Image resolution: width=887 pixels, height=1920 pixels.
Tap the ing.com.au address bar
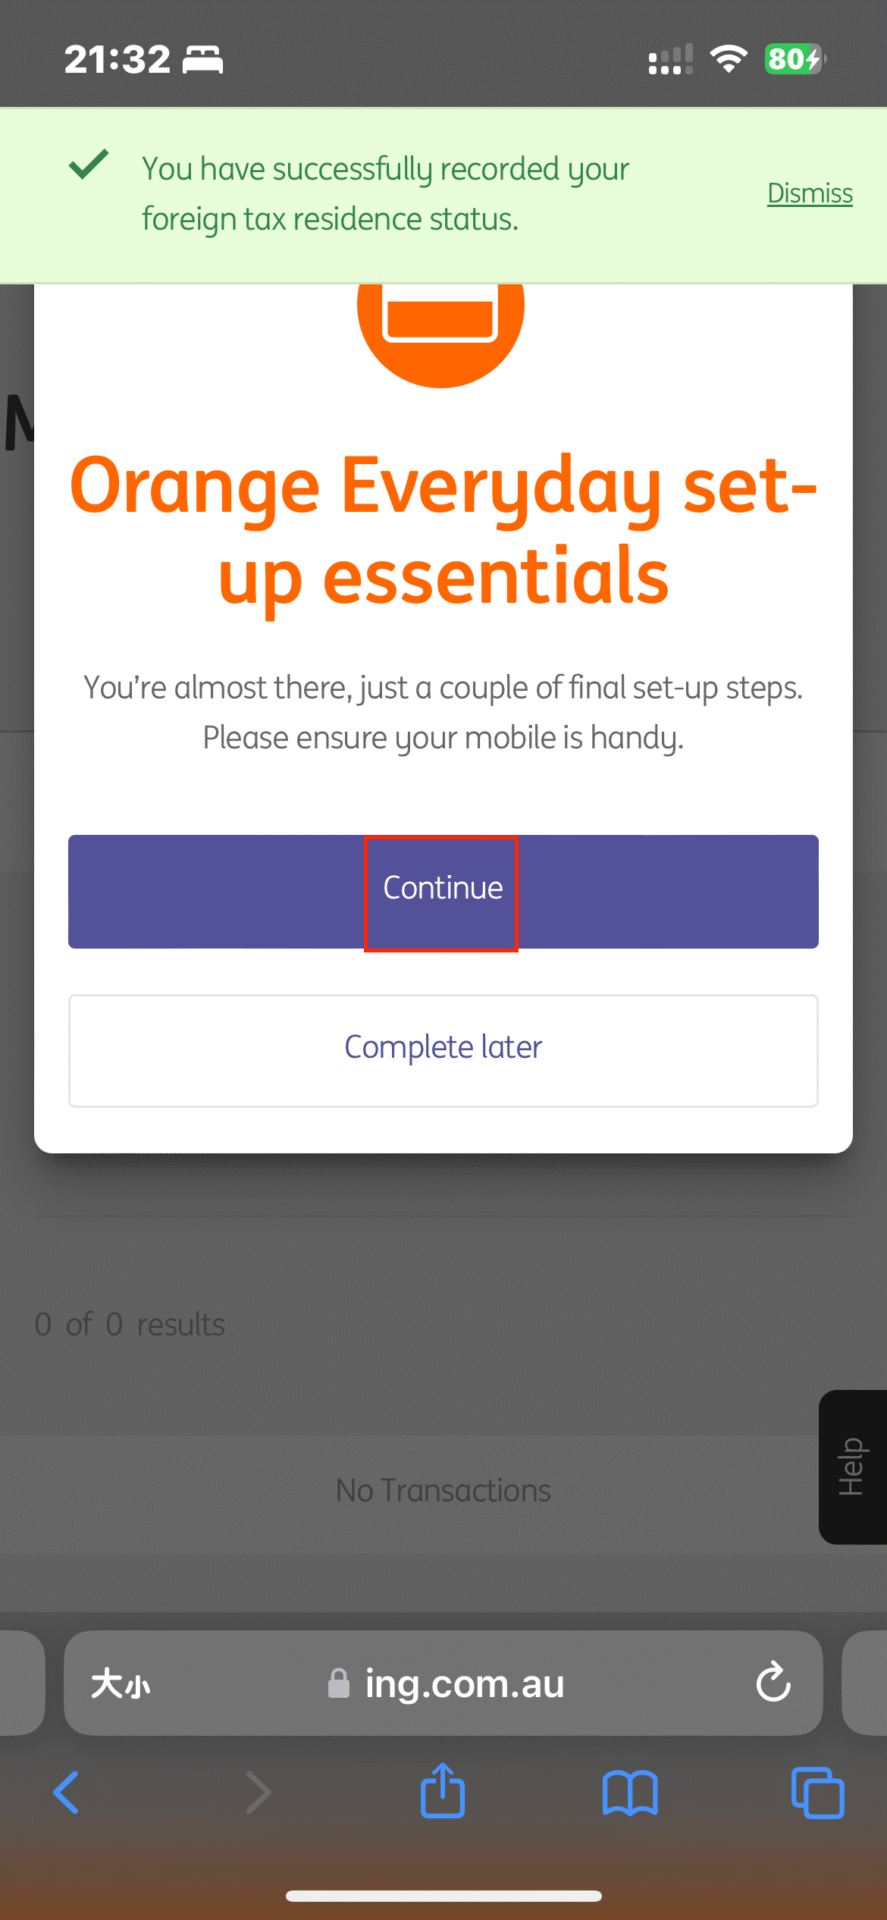(464, 1684)
